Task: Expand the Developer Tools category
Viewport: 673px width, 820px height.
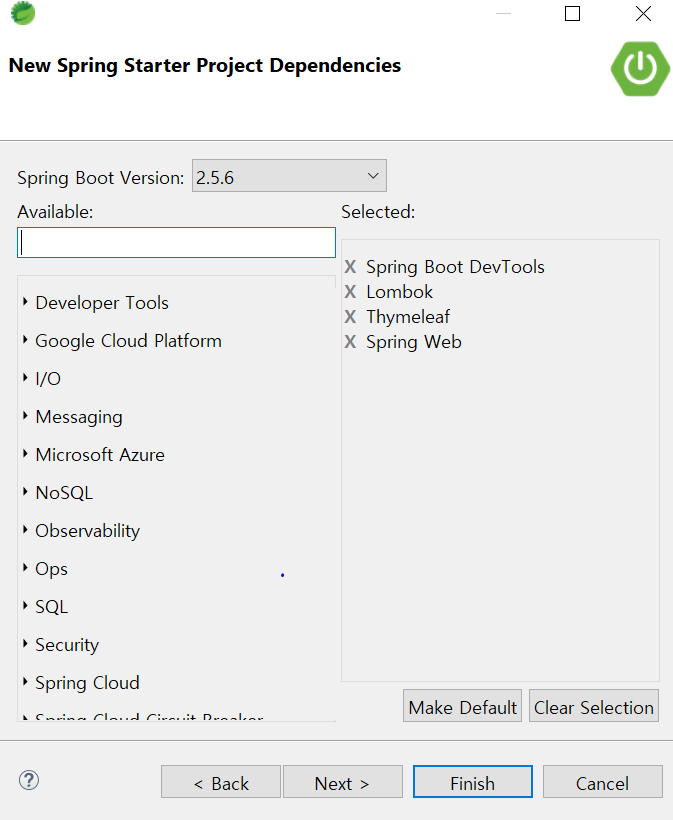Action: click(25, 301)
